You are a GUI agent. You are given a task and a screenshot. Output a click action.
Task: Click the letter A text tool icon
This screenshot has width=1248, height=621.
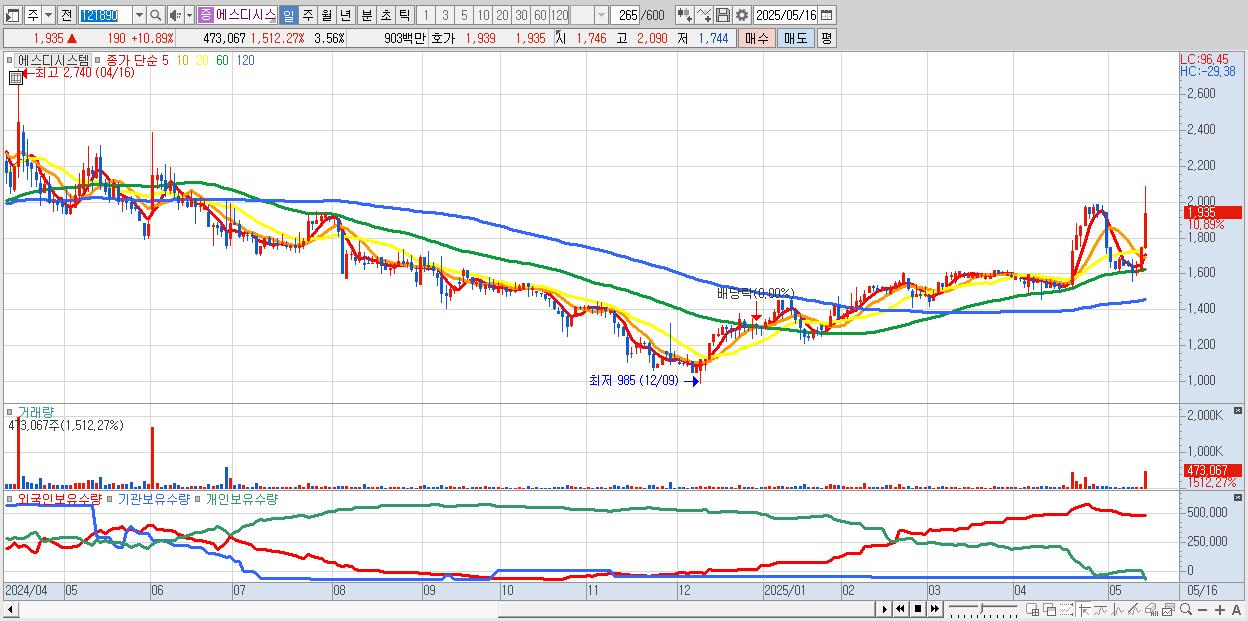coord(1236,609)
